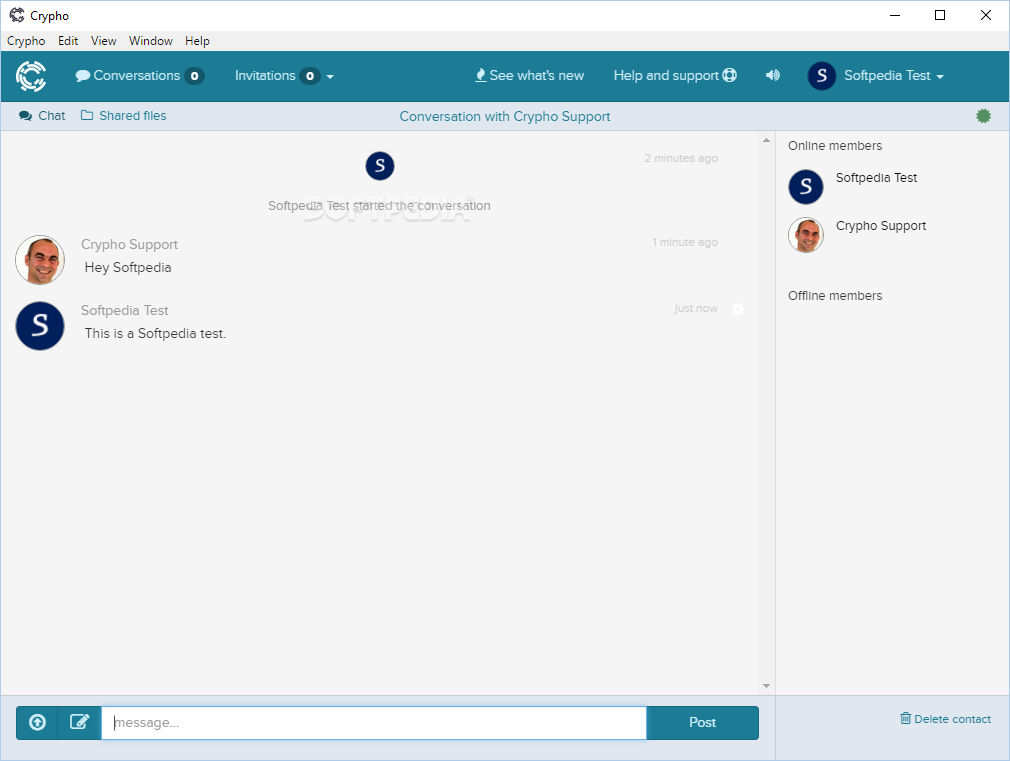Viewport: 1010px width, 761px height.
Task: Click the Online members heading
Action: [835, 146]
